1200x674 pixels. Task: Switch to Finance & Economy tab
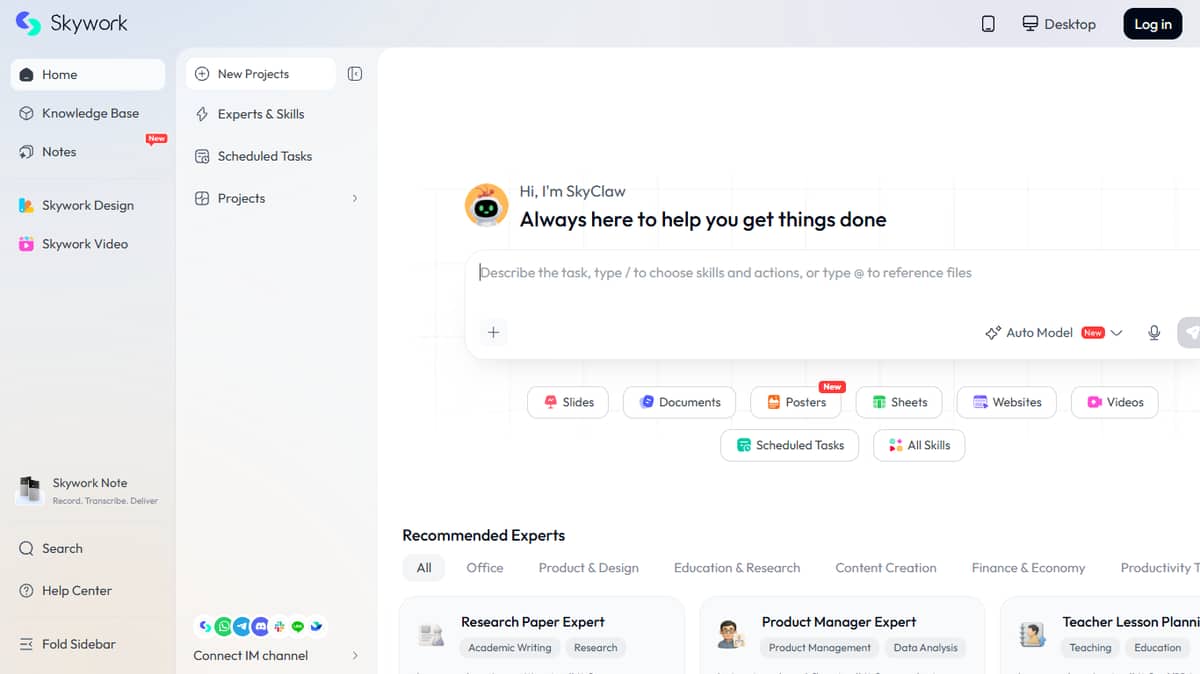point(1028,568)
